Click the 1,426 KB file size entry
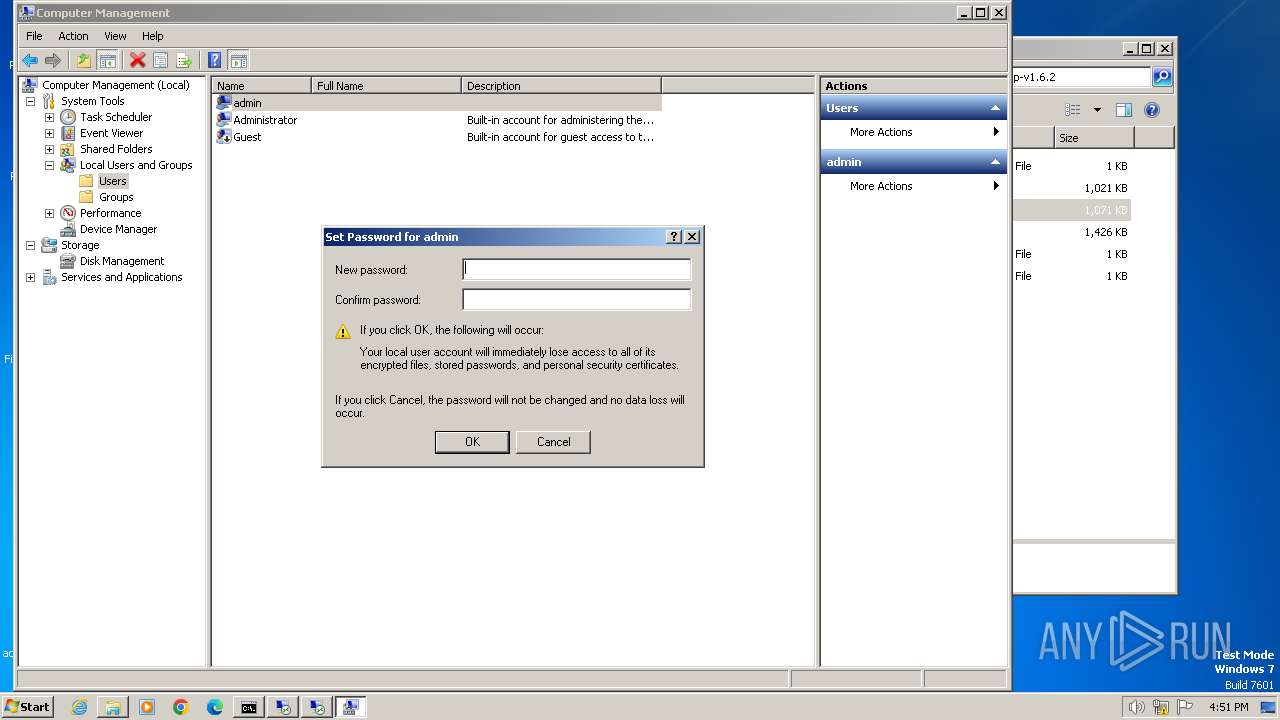 pyautogui.click(x=1105, y=232)
